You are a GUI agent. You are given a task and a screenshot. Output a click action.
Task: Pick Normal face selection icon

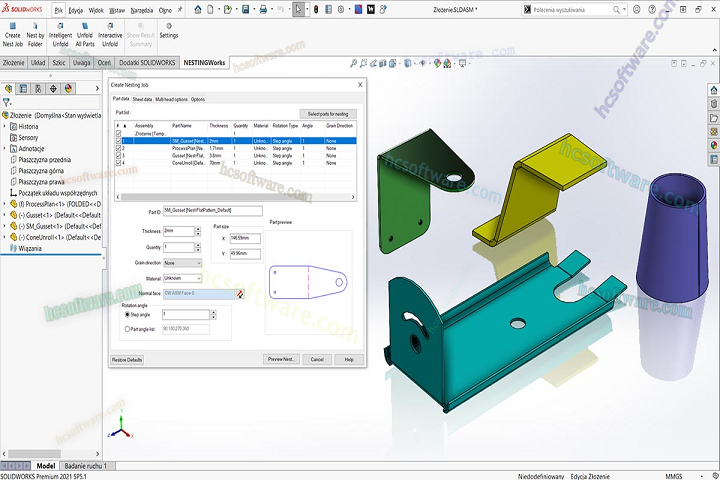(240, 293)
